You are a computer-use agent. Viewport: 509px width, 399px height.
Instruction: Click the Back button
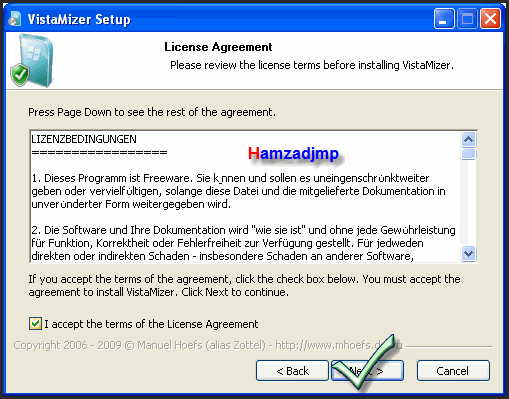coord(292,371)
